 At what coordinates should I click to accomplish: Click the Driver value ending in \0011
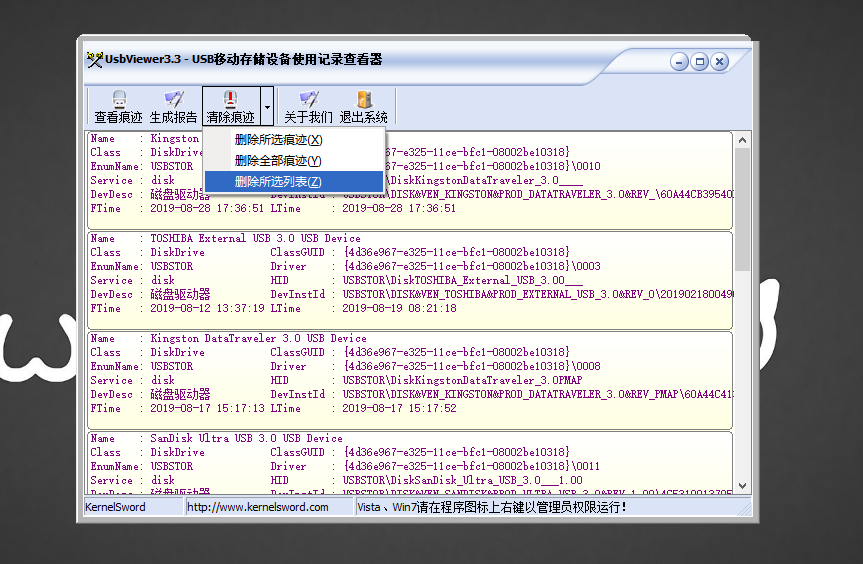click(472, 467)
